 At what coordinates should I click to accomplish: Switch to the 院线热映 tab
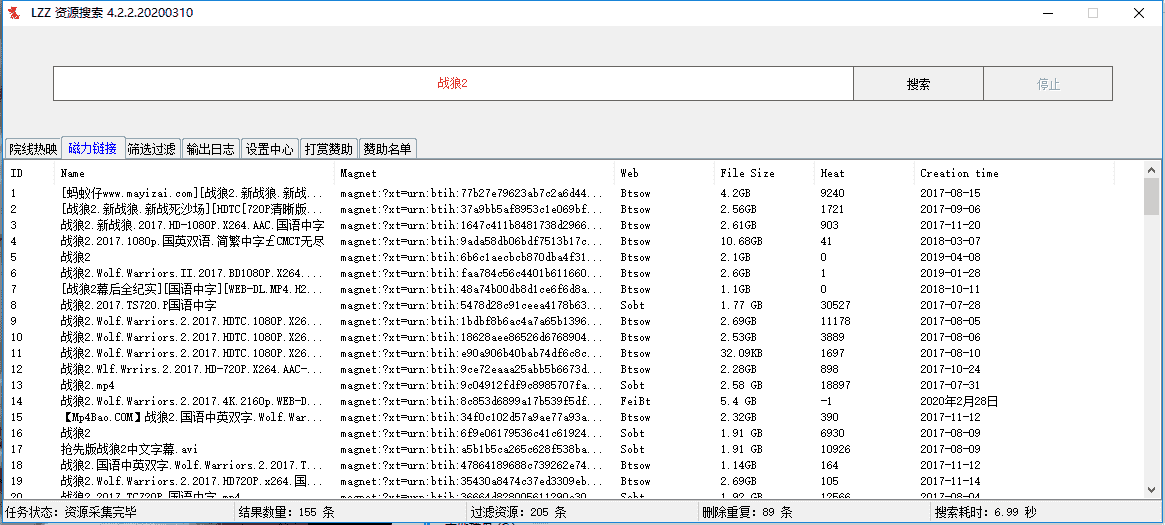[x=33, y=149]
